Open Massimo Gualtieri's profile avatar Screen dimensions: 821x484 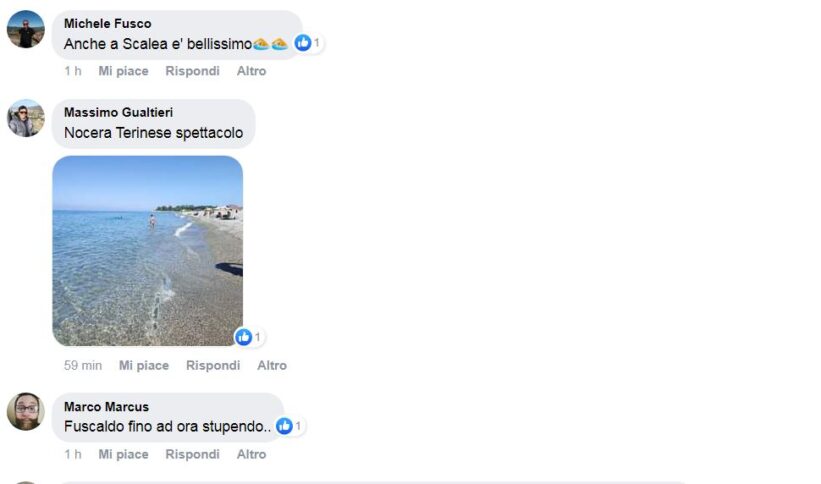(26, 118)
